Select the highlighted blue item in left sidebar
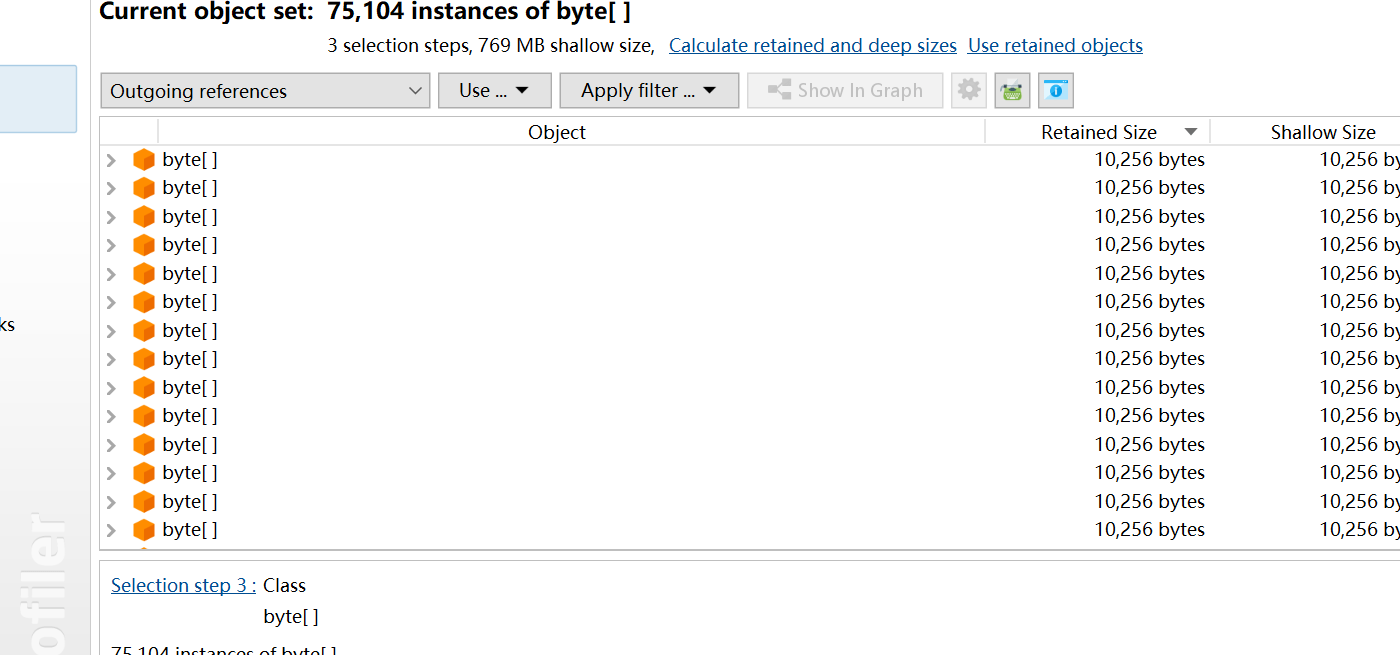The width and height of the screenshot is (1400, 655). click(38, 99)
